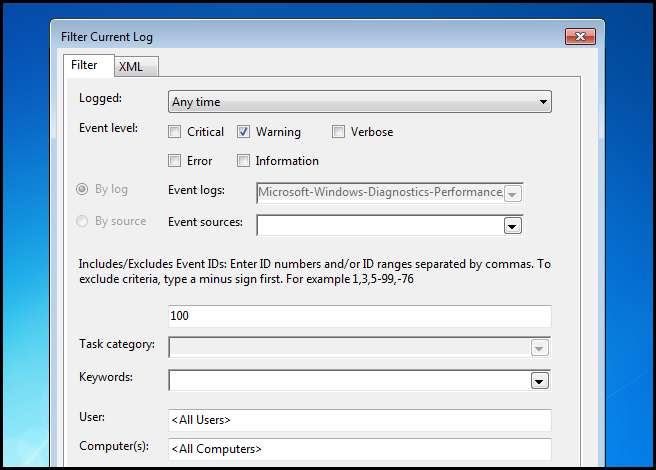Switch to the XML tab
This screenshot has height=470, width=656.
[136, 67]
